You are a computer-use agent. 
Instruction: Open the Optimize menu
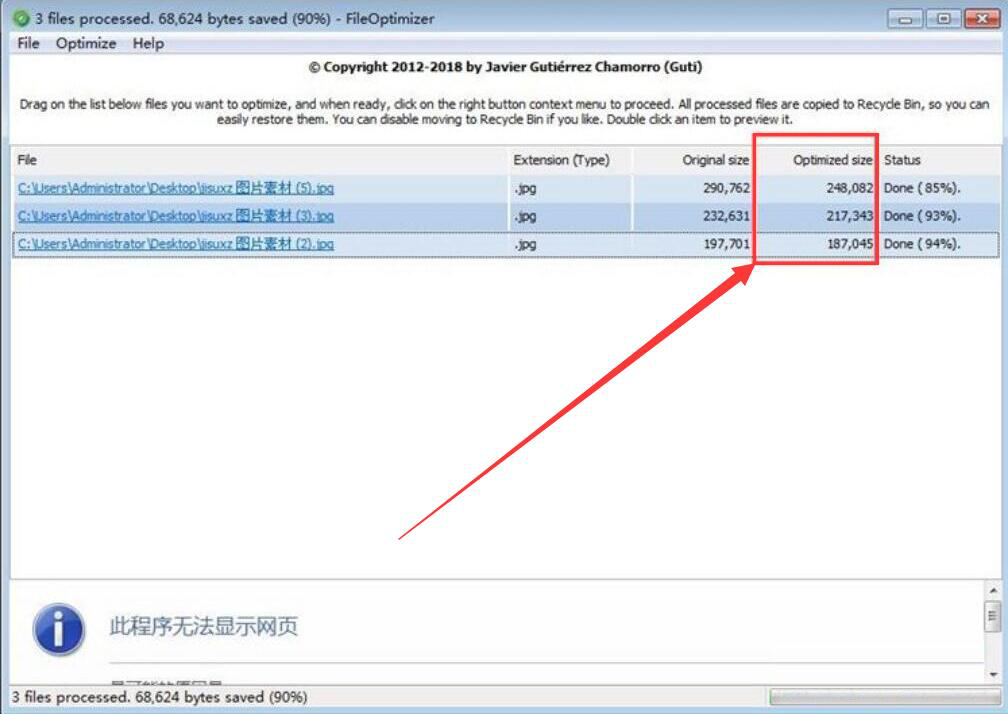click(x=86, y=44)
